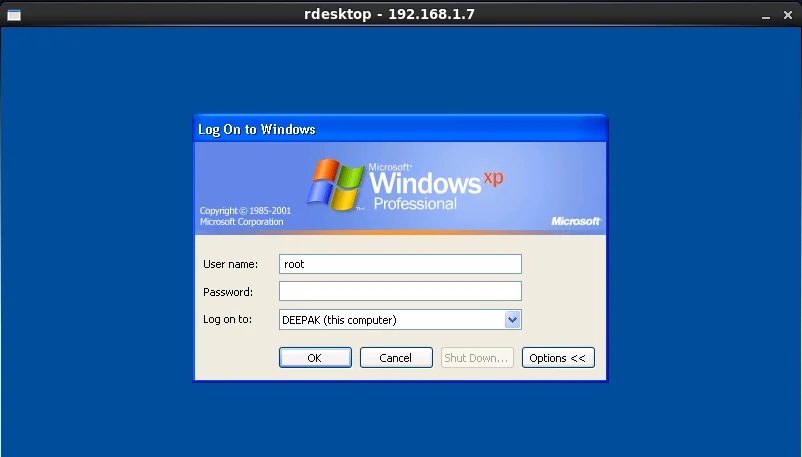Collapse the dialog with Options <<

point(558,358)
